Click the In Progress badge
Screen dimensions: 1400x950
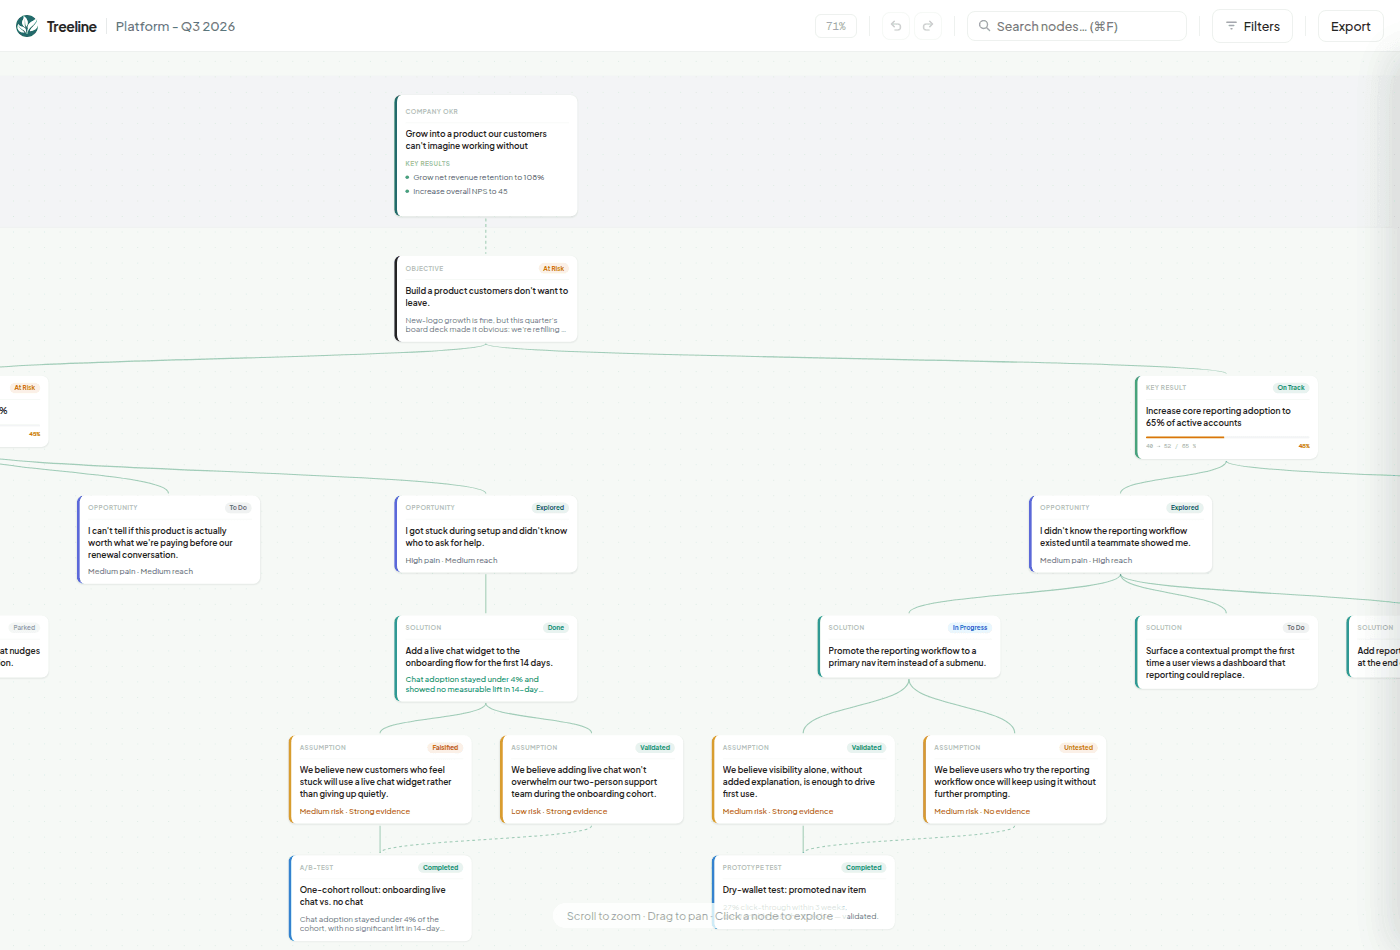(x=970, y=628)
